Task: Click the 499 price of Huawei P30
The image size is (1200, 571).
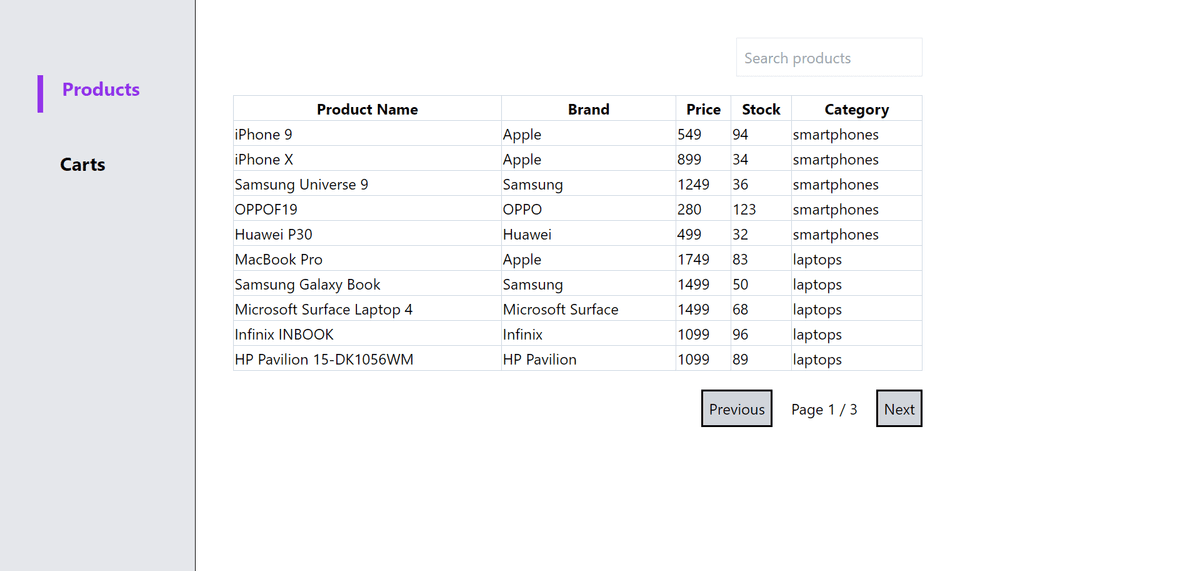Action: [689, 234]
